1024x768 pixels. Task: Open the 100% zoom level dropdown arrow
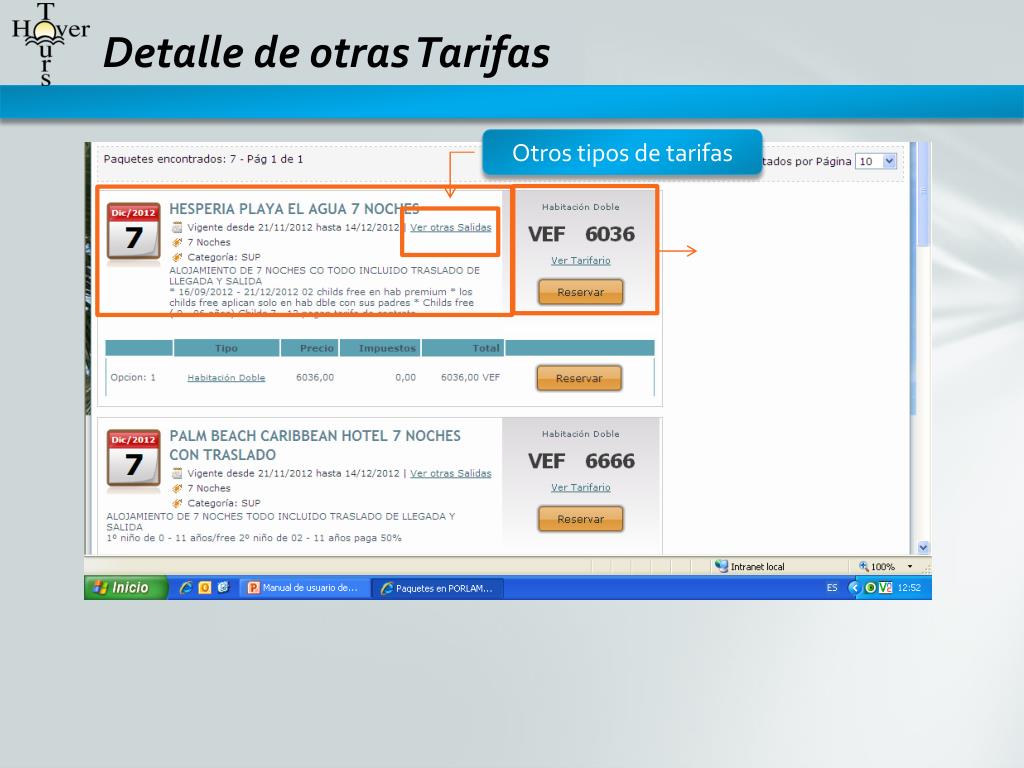910,566
